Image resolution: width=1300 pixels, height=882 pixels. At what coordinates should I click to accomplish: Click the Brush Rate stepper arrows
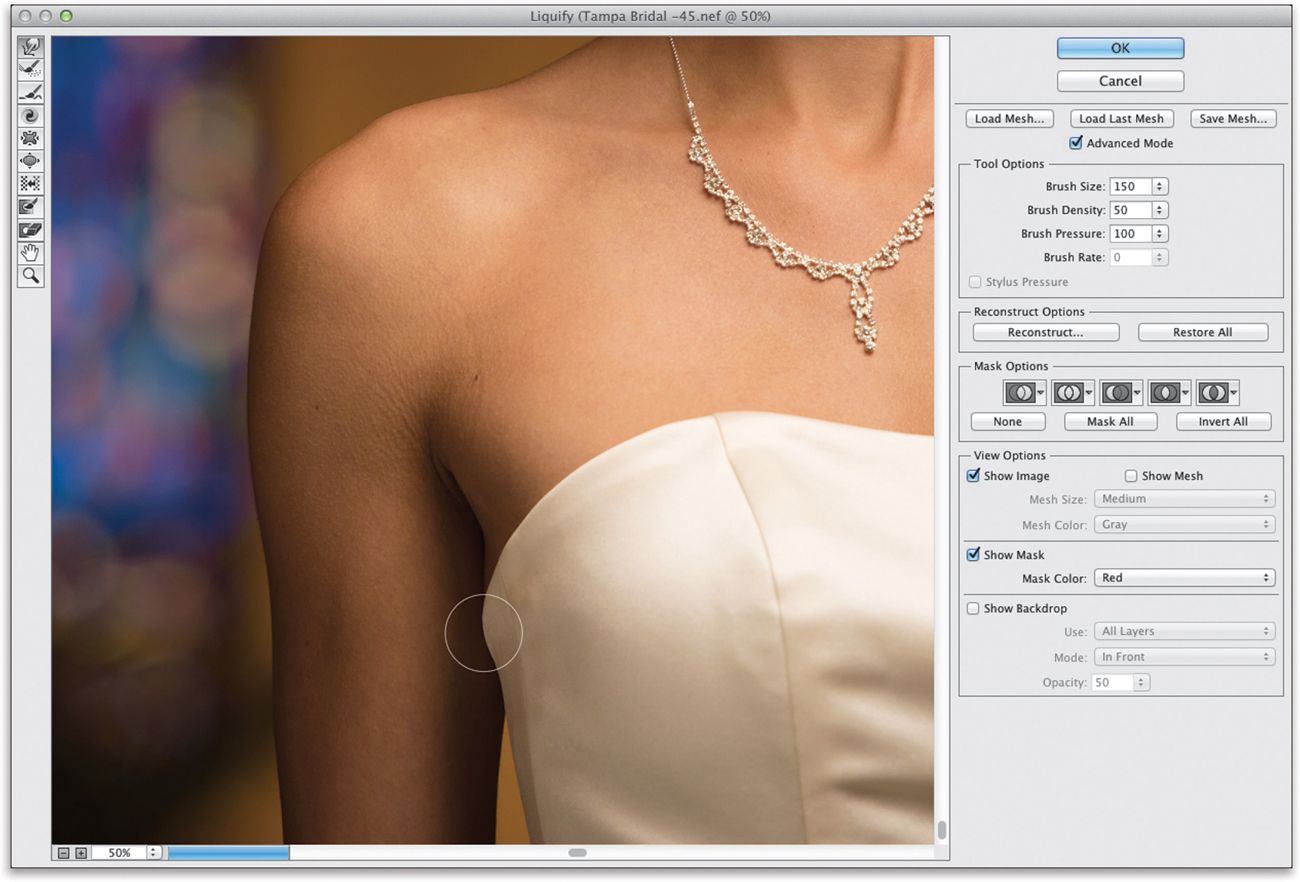(1160, 258)
